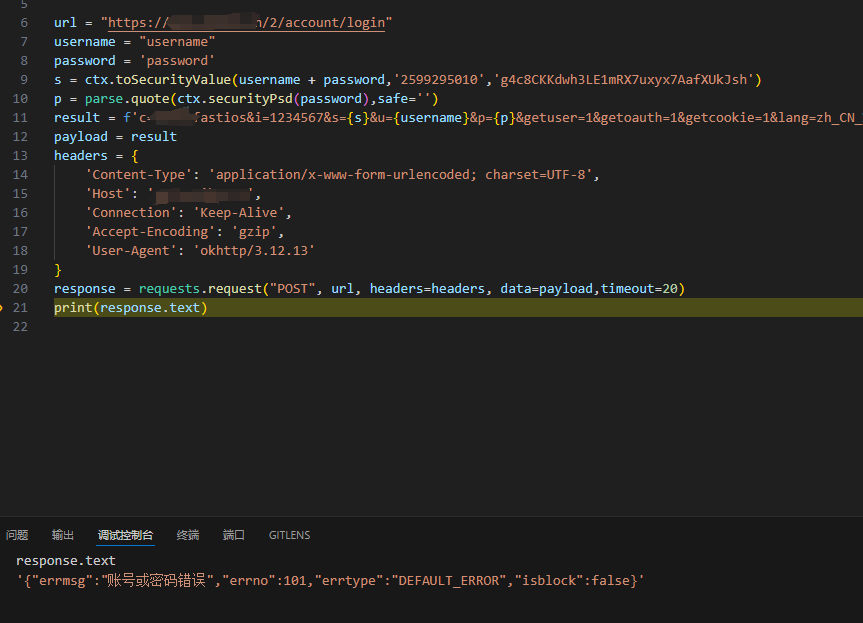Click the 'gzip' value on line 17

[x=254, y=232]
